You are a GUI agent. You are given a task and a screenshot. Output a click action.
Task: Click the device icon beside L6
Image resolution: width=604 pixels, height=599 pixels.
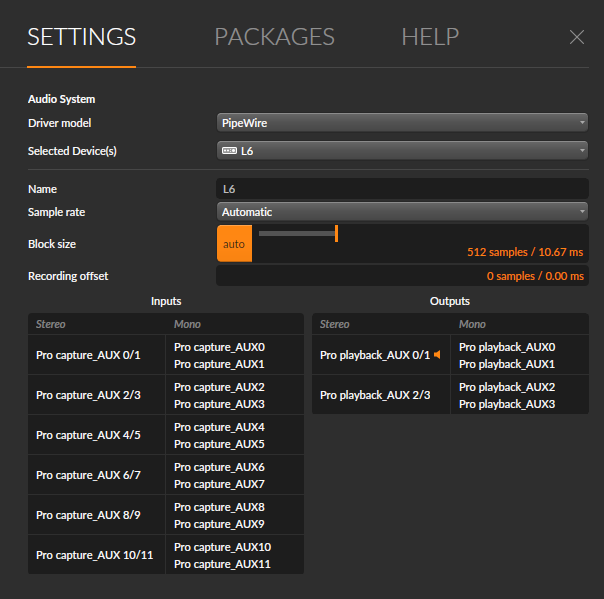coord(229,151)
